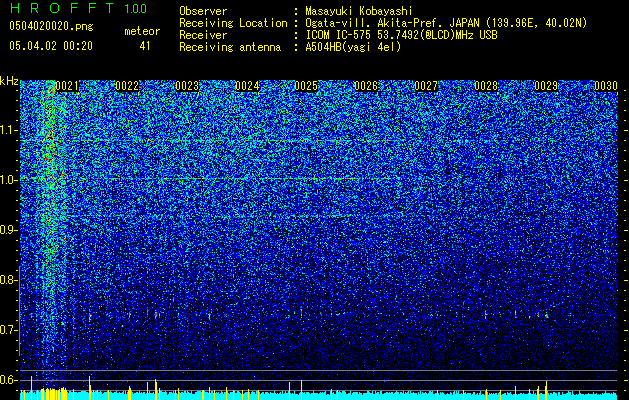Select the filename 0504020020.png

[51, 26]
